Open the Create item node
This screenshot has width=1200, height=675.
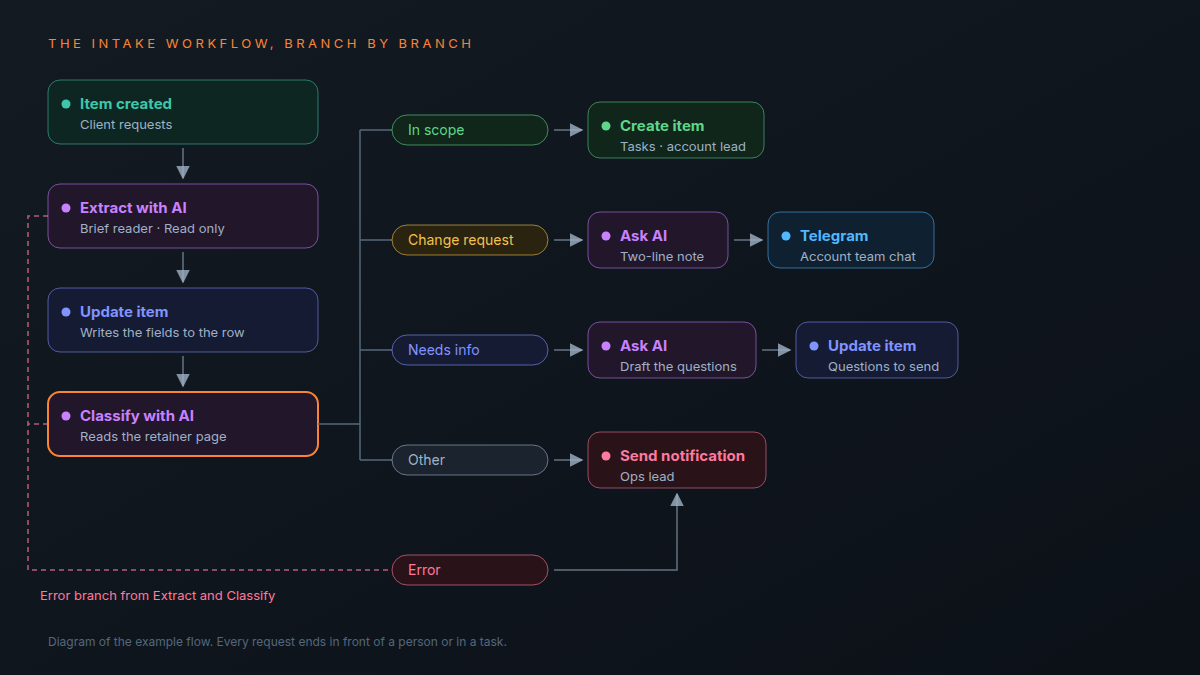click(x=676, y=130)
